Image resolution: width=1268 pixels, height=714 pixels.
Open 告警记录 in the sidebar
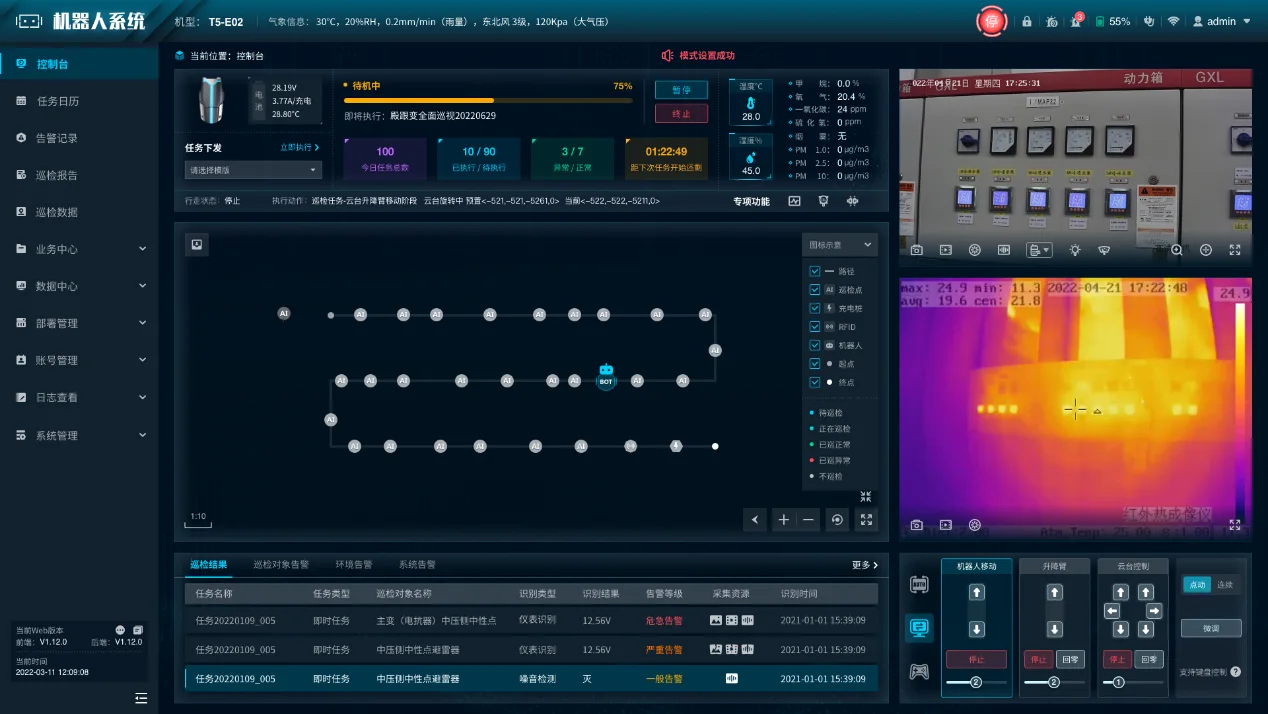point(79,138)
